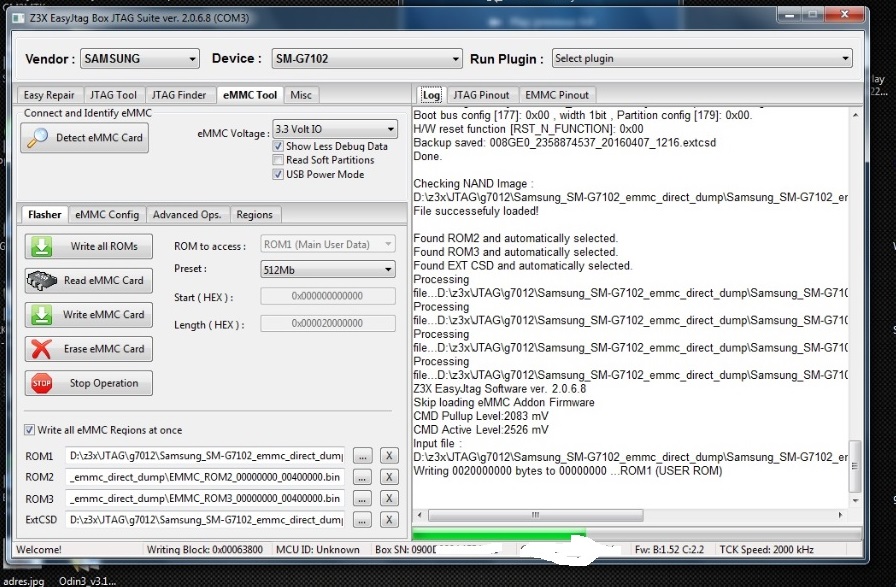Clear the ExtCSD path with X button
896x587 pixels.
tap(389, 520)
